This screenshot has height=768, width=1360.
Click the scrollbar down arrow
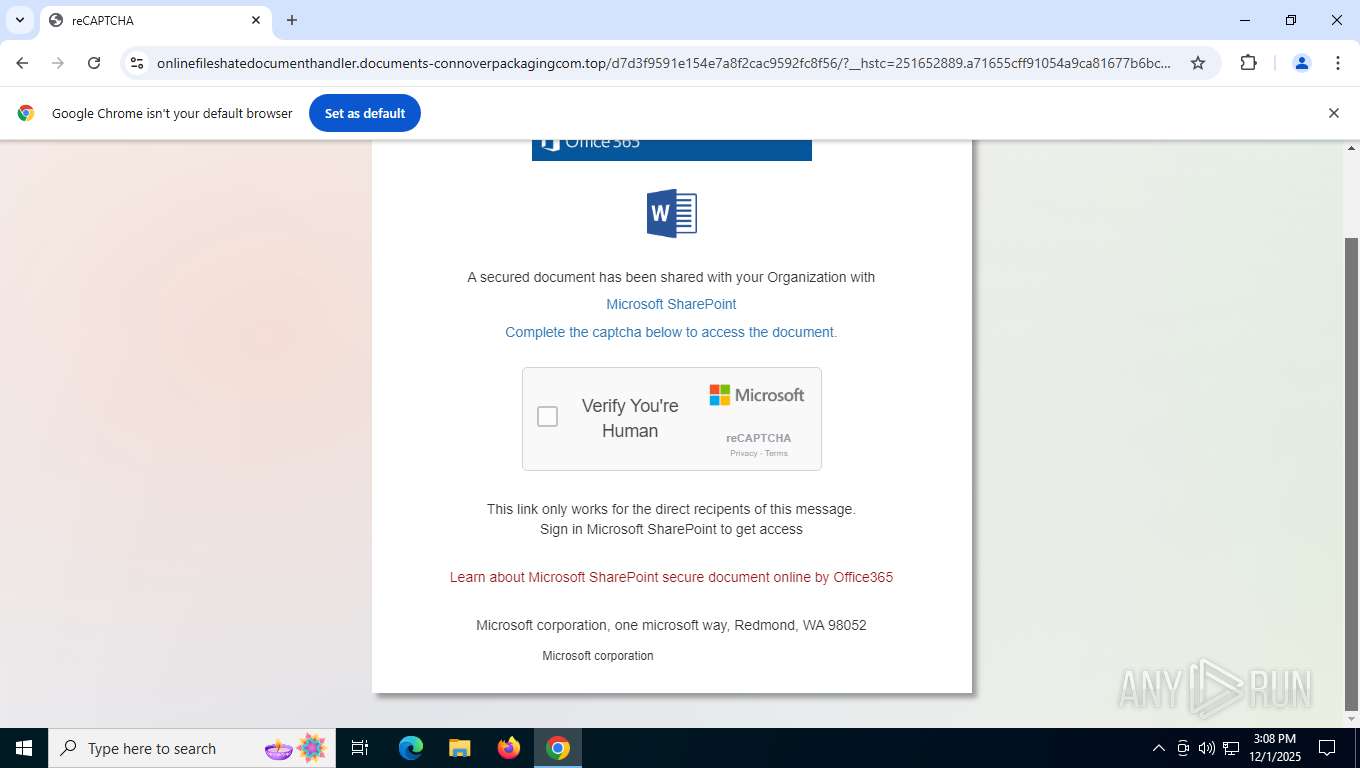[x=1351, y=719]
